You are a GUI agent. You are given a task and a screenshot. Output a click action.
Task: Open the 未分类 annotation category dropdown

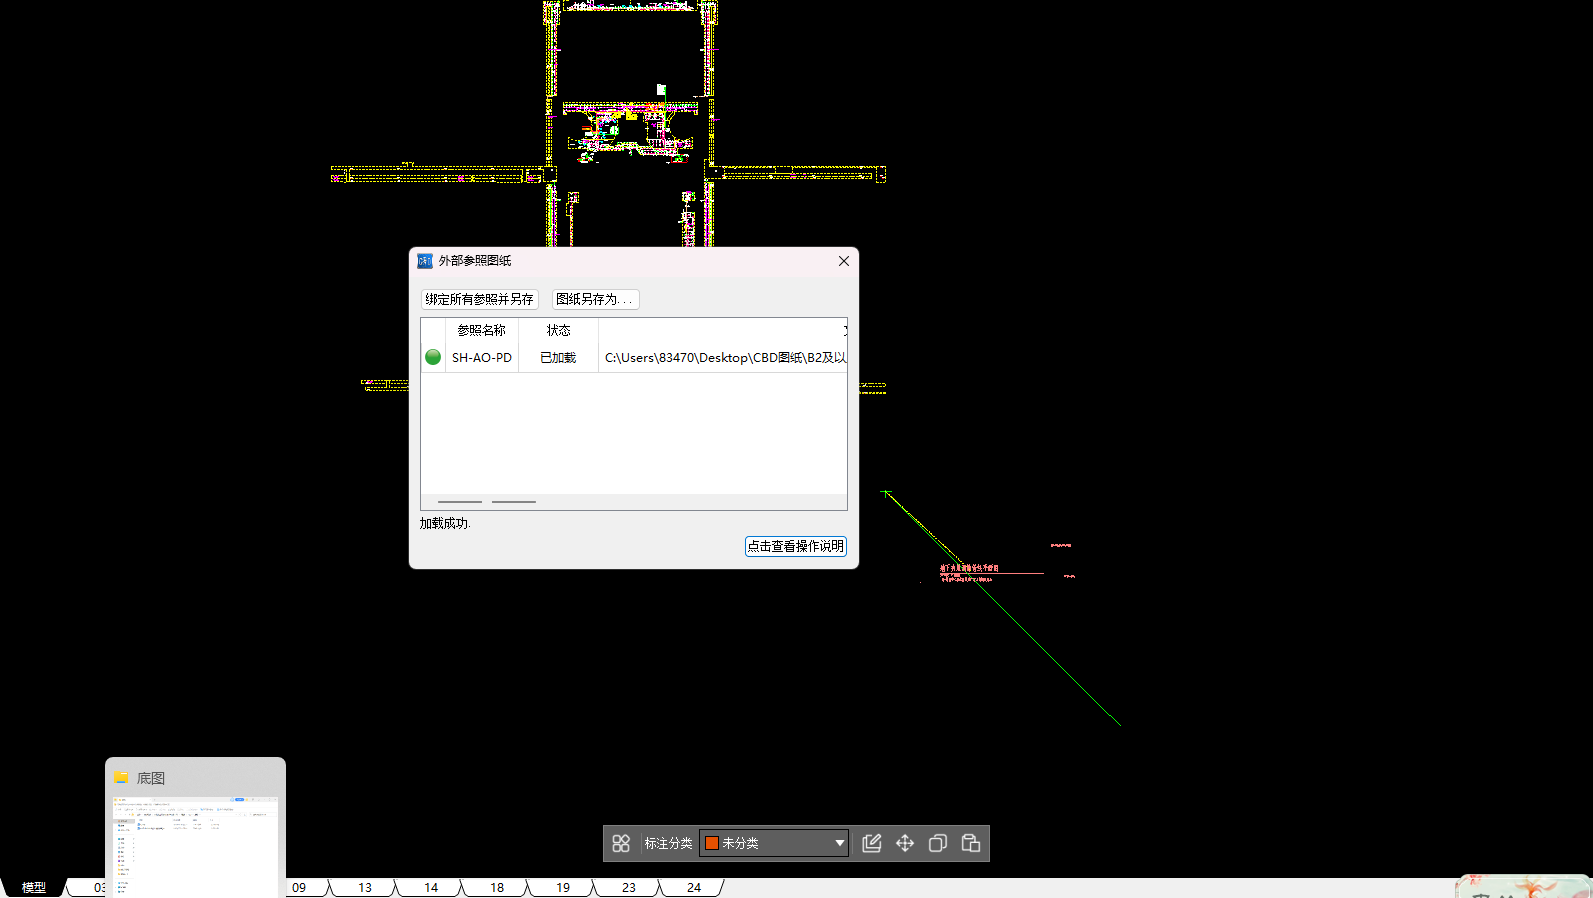(839, 843)
